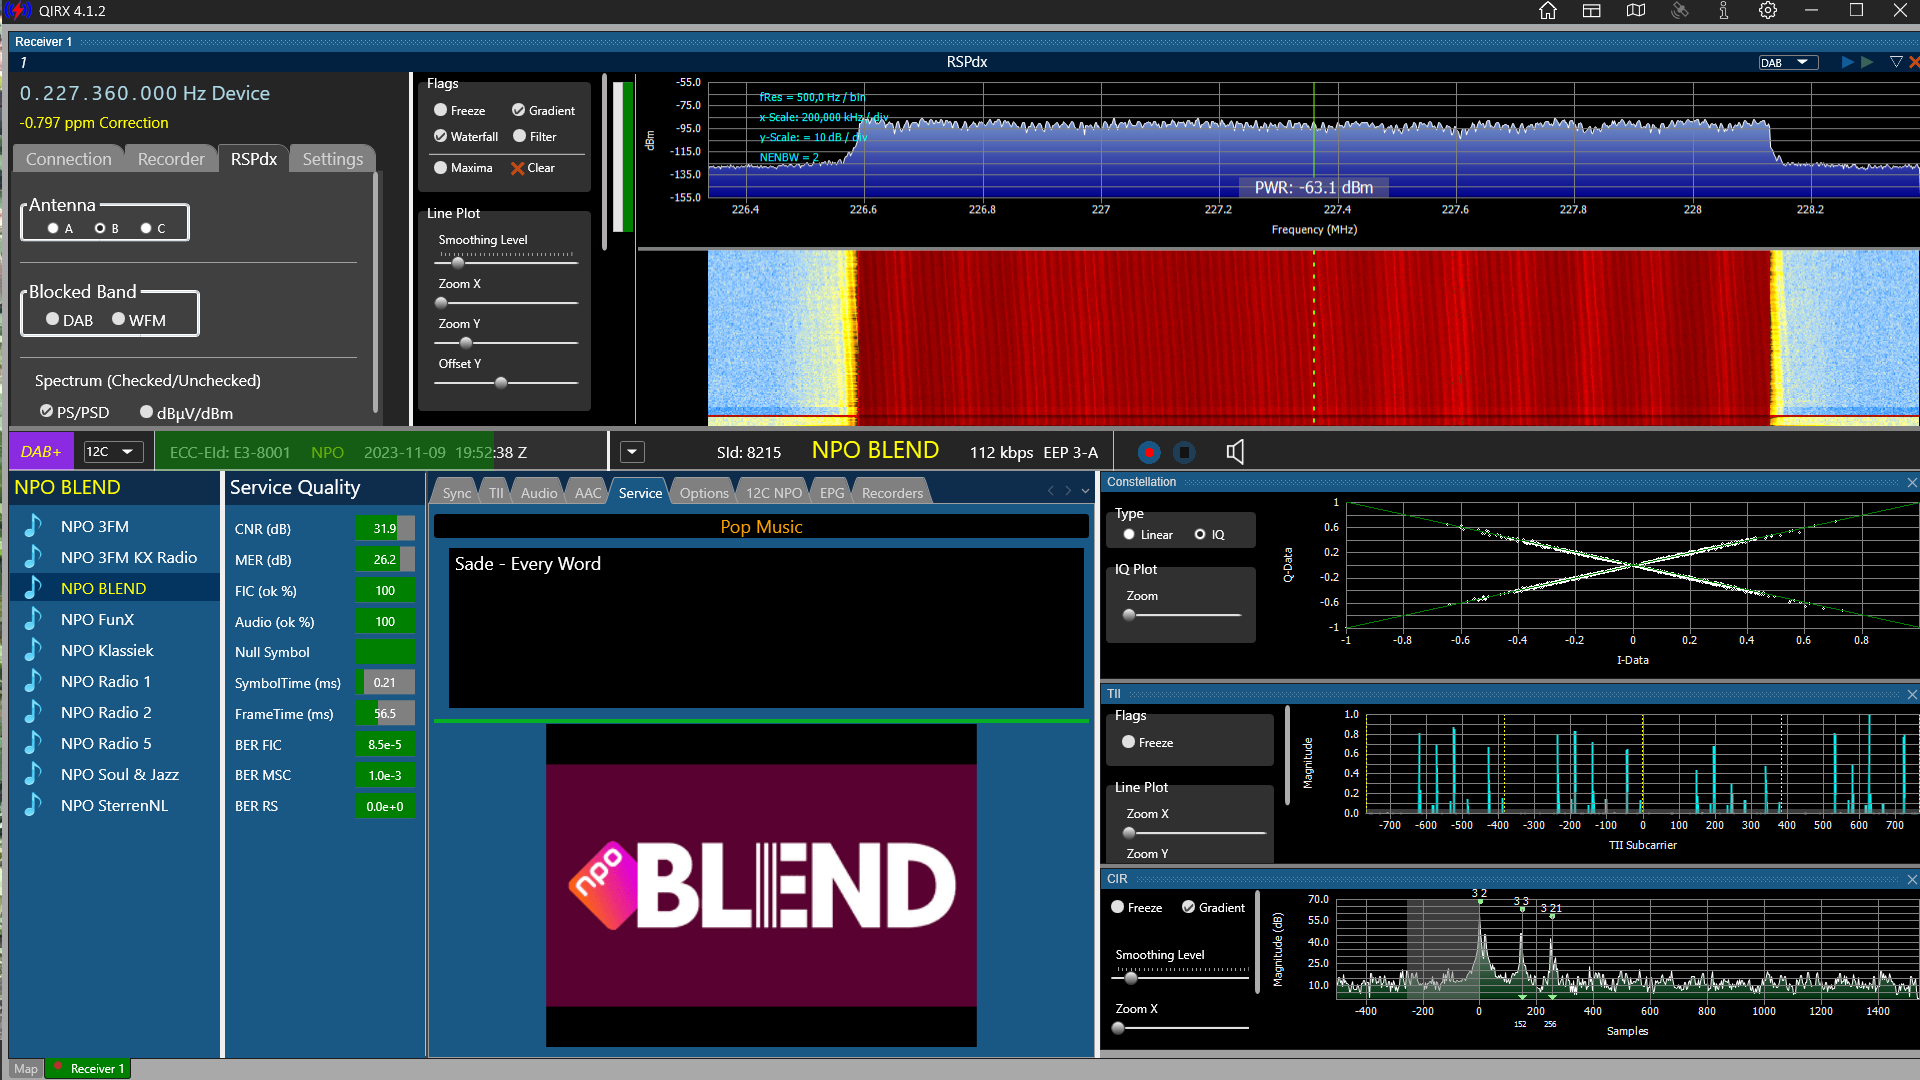Image resolution: width=1920 pixels, height=1080 pixels.
Task: Mute audio with the speaker icon
Action: tap(1235, 452)
